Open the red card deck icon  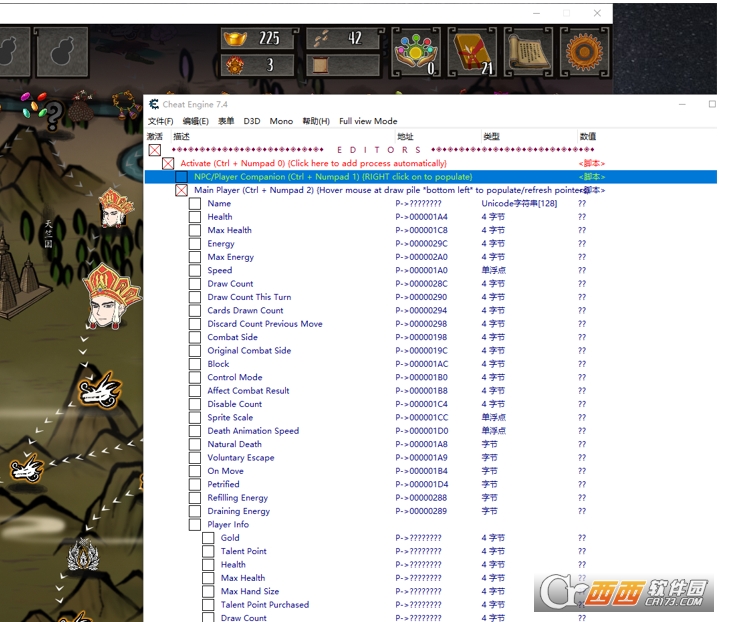470,51
